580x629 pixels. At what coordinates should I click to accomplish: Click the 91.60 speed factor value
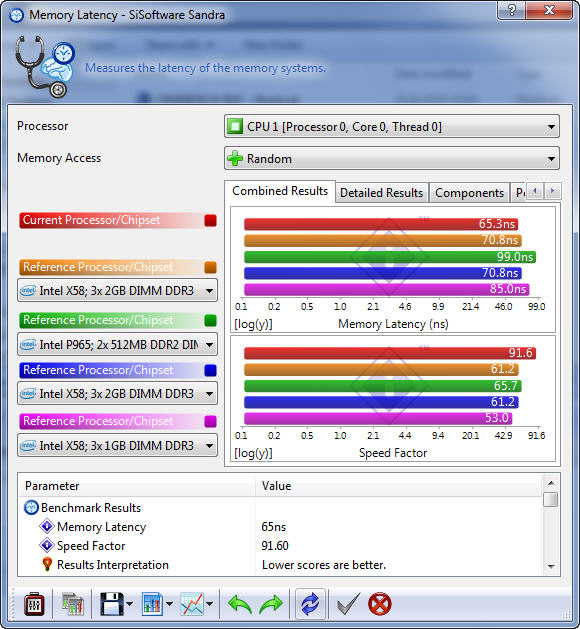[x=275, y=546]
